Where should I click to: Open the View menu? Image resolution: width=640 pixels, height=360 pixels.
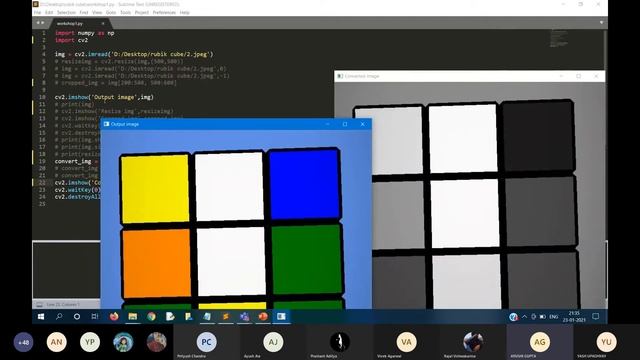(97, 13)
